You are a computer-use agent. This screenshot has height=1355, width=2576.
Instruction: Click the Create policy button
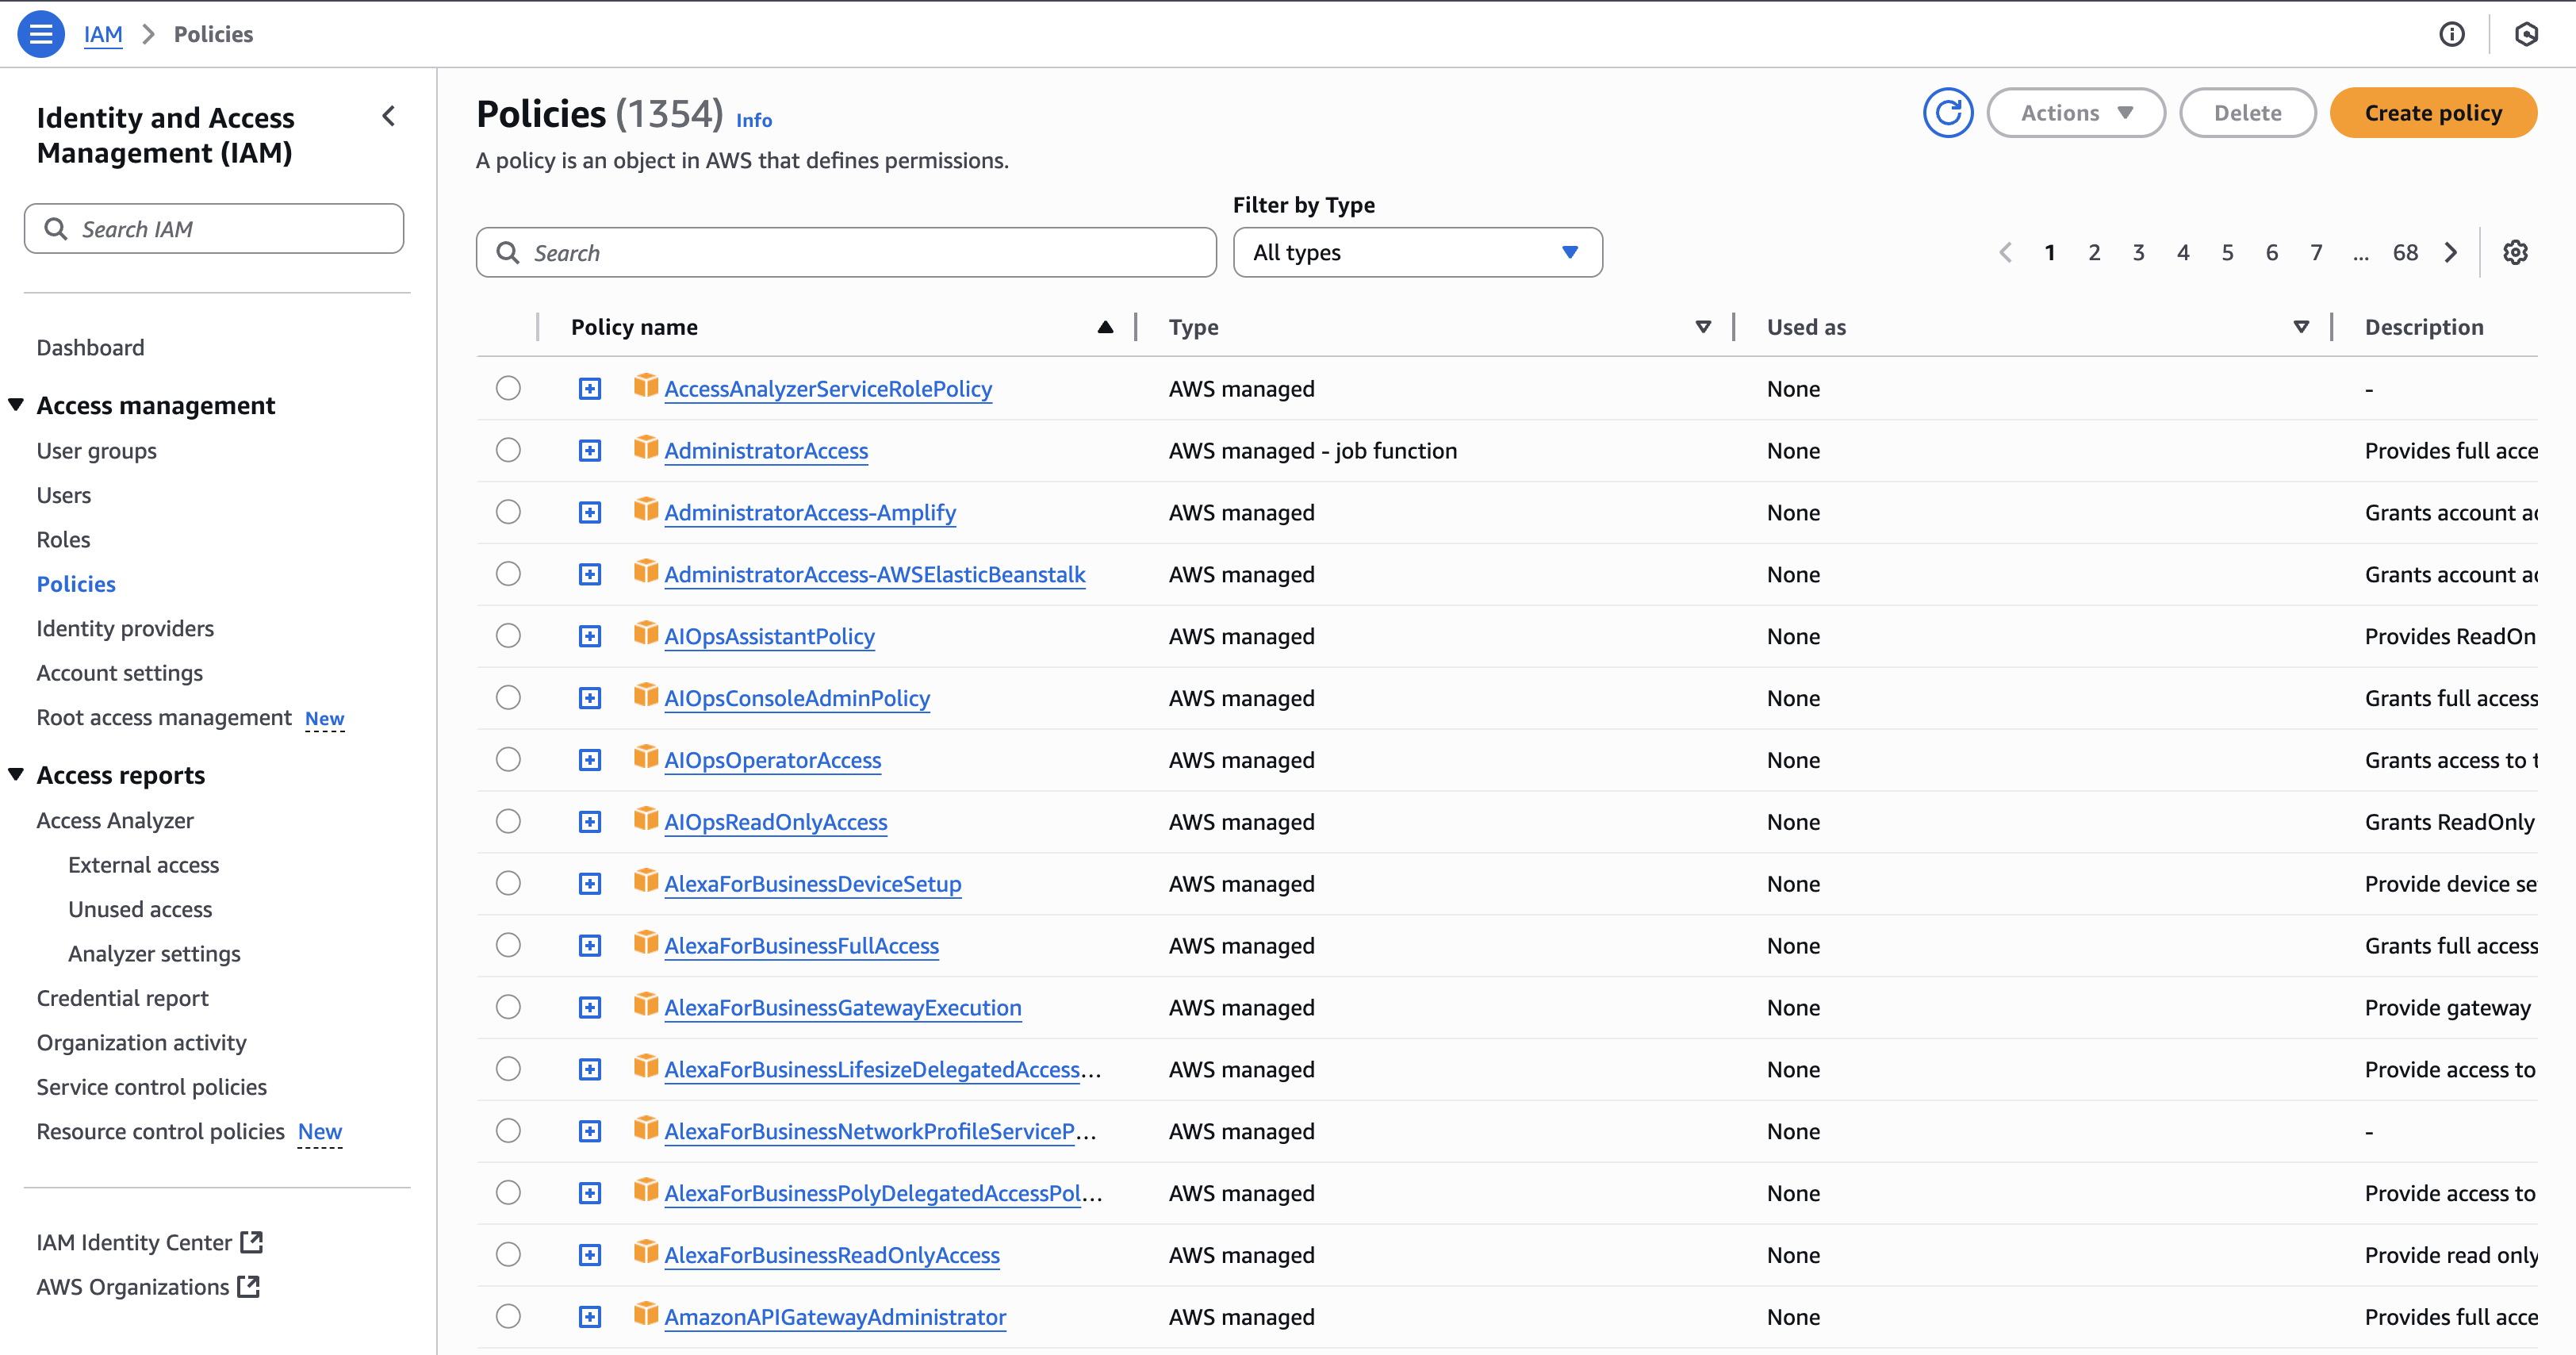pyautogui.click(x=2432, y=113)
